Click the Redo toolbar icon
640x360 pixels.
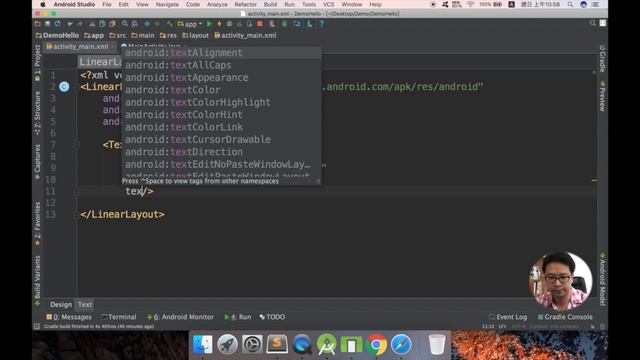(x=80, y=24)
